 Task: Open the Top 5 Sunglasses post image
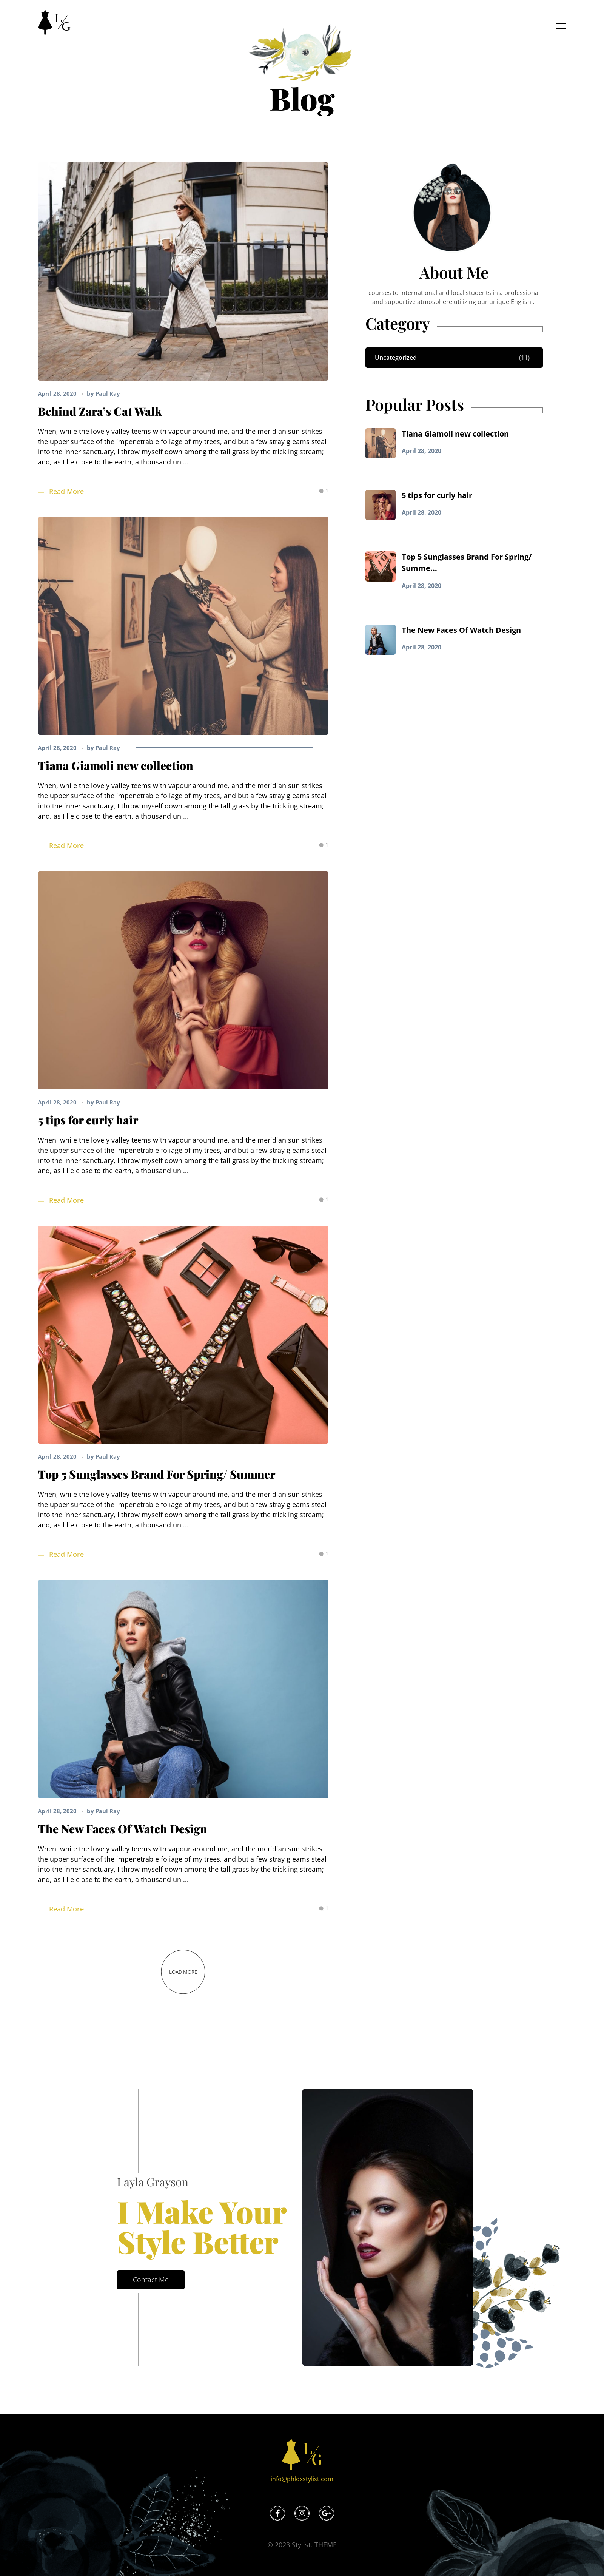tap(183, 1334)
